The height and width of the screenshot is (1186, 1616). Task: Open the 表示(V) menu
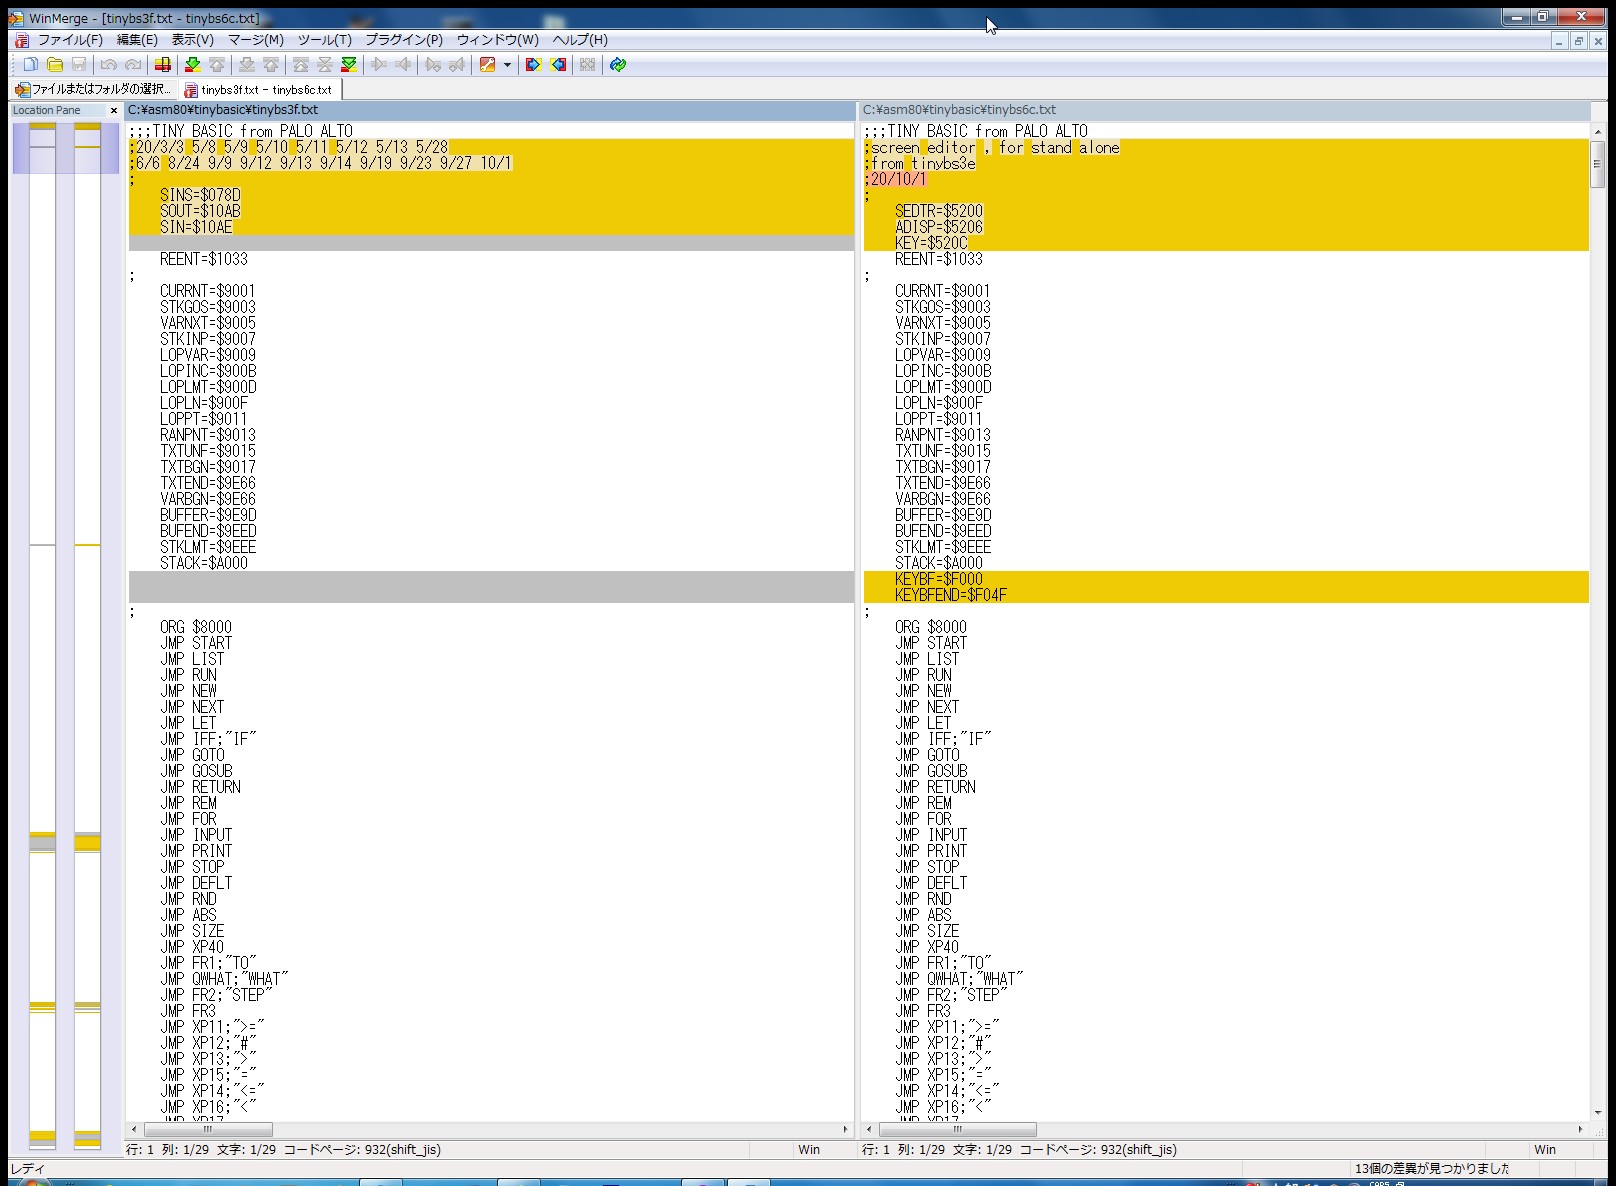pos(192,40)
